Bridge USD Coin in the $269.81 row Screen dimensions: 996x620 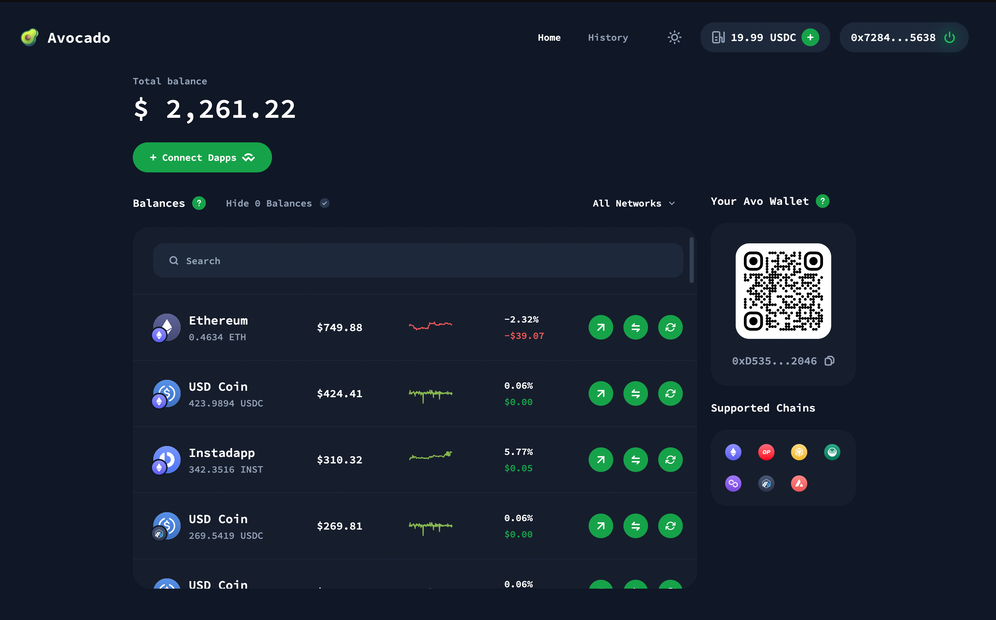pos(670,525)
